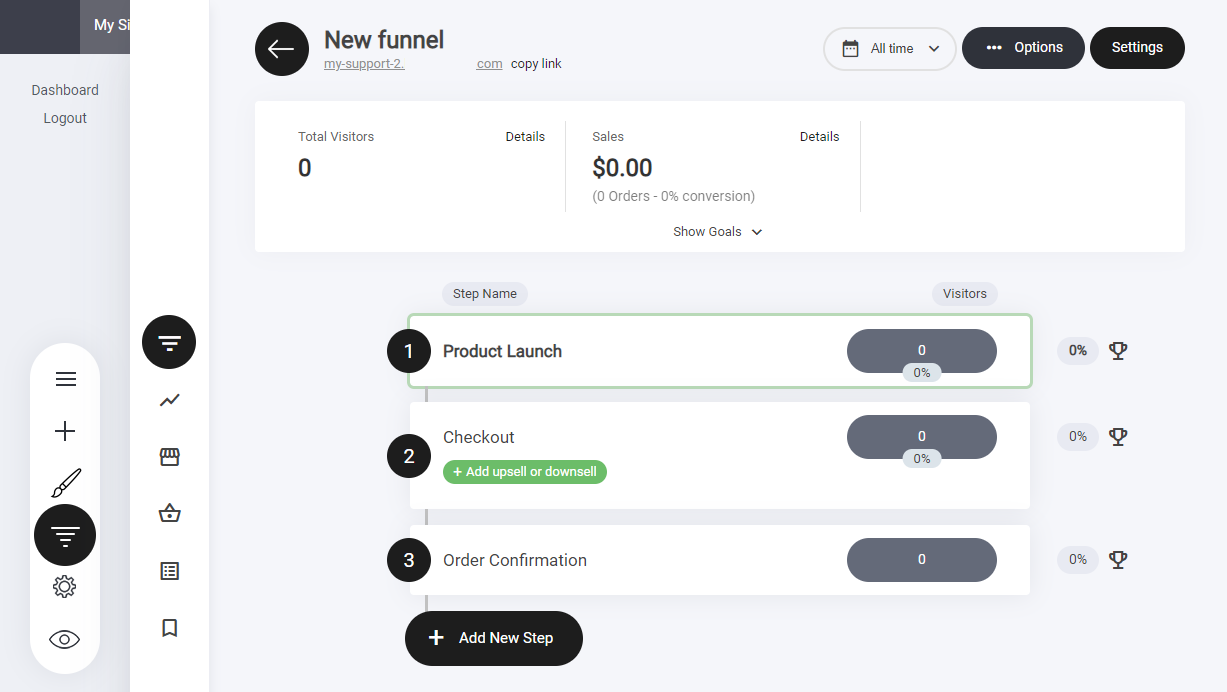Click Logout in left menu

65,118
